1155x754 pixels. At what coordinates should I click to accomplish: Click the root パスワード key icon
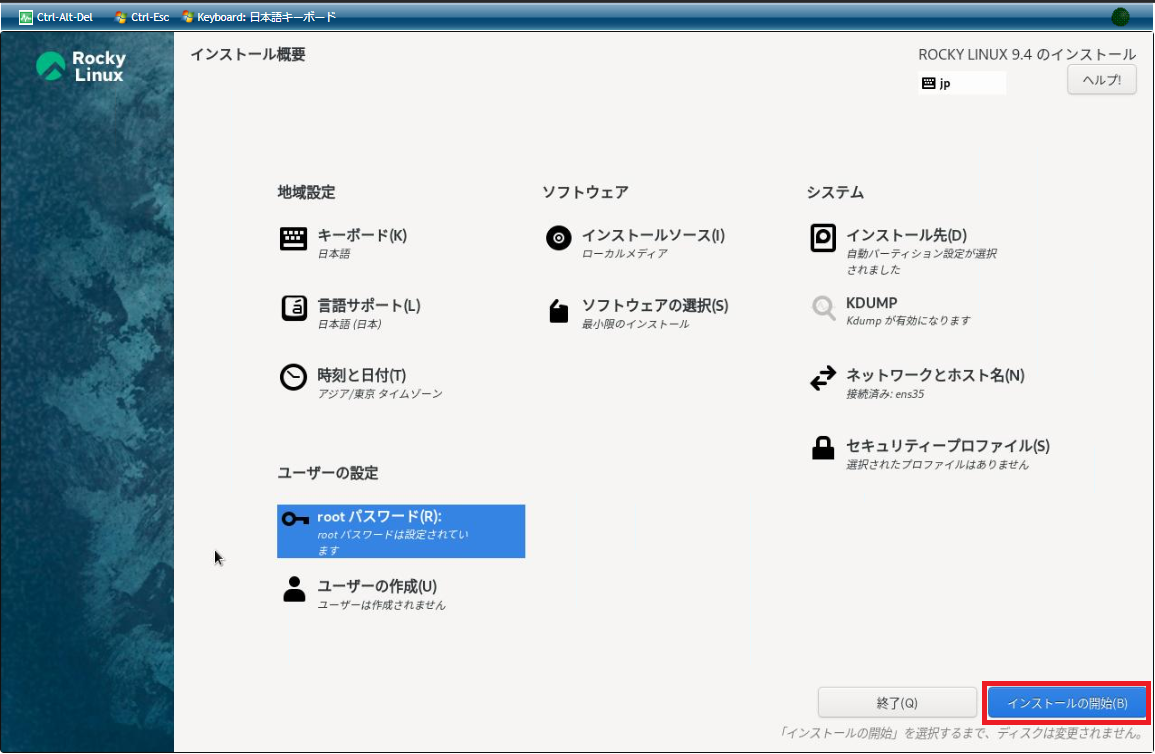tap(294, 518)
